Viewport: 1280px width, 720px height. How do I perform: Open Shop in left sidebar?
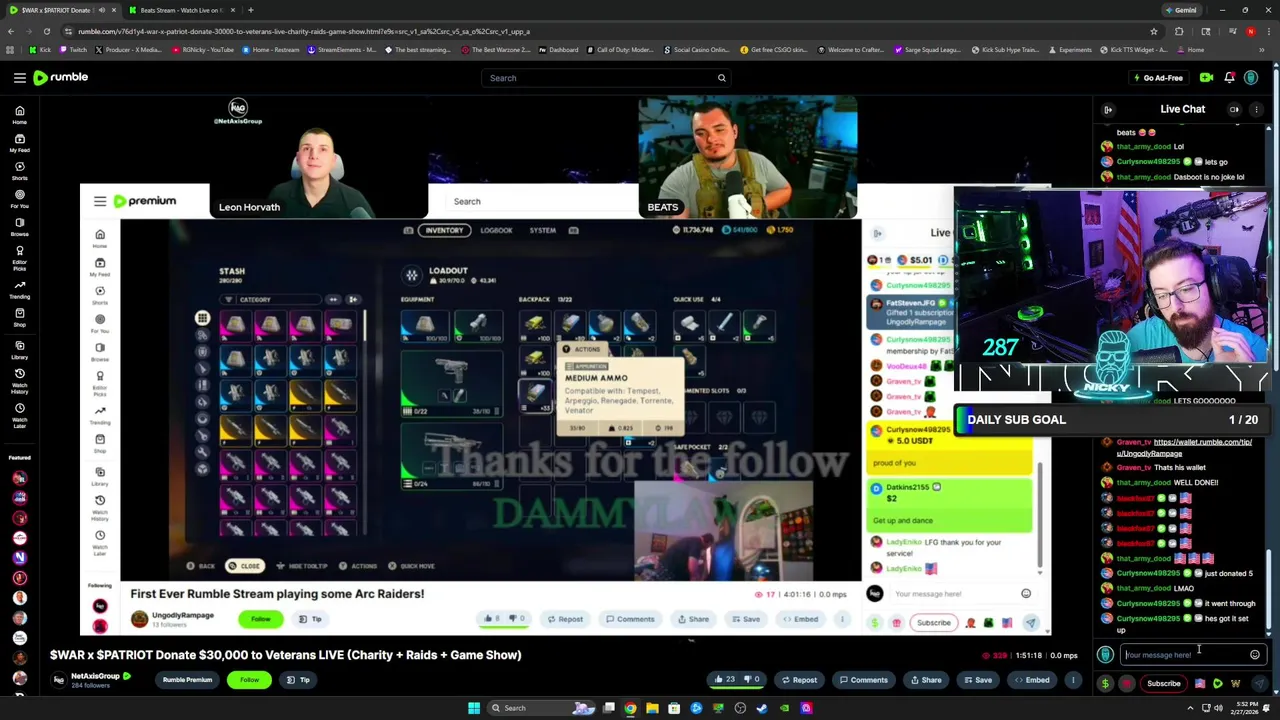19,317
